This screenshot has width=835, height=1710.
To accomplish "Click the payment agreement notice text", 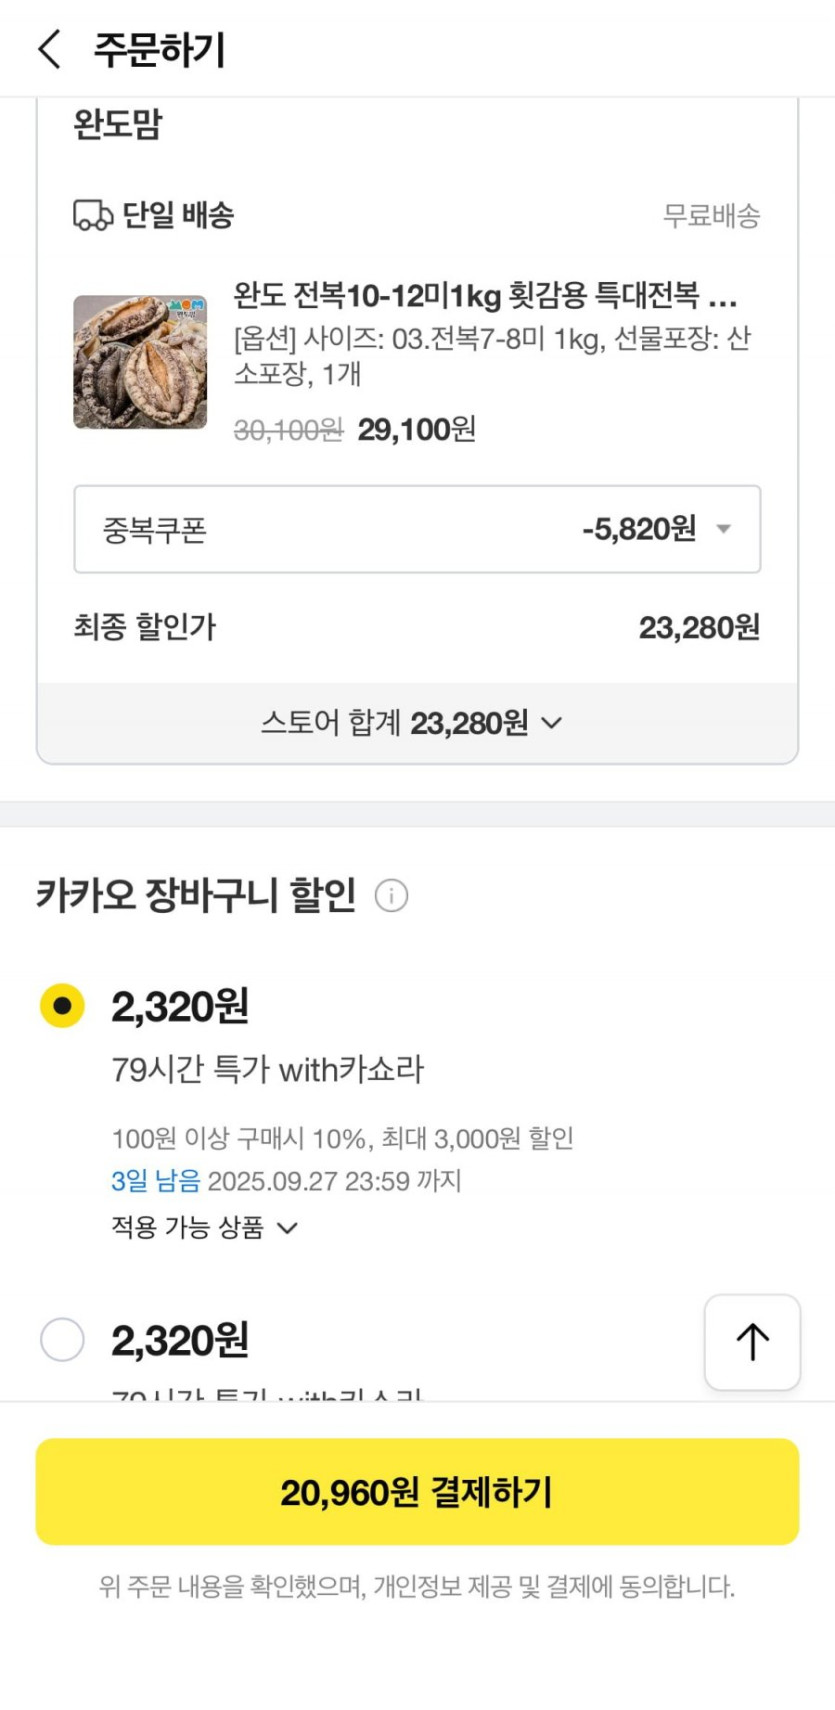I will (x=417, y=1586).
